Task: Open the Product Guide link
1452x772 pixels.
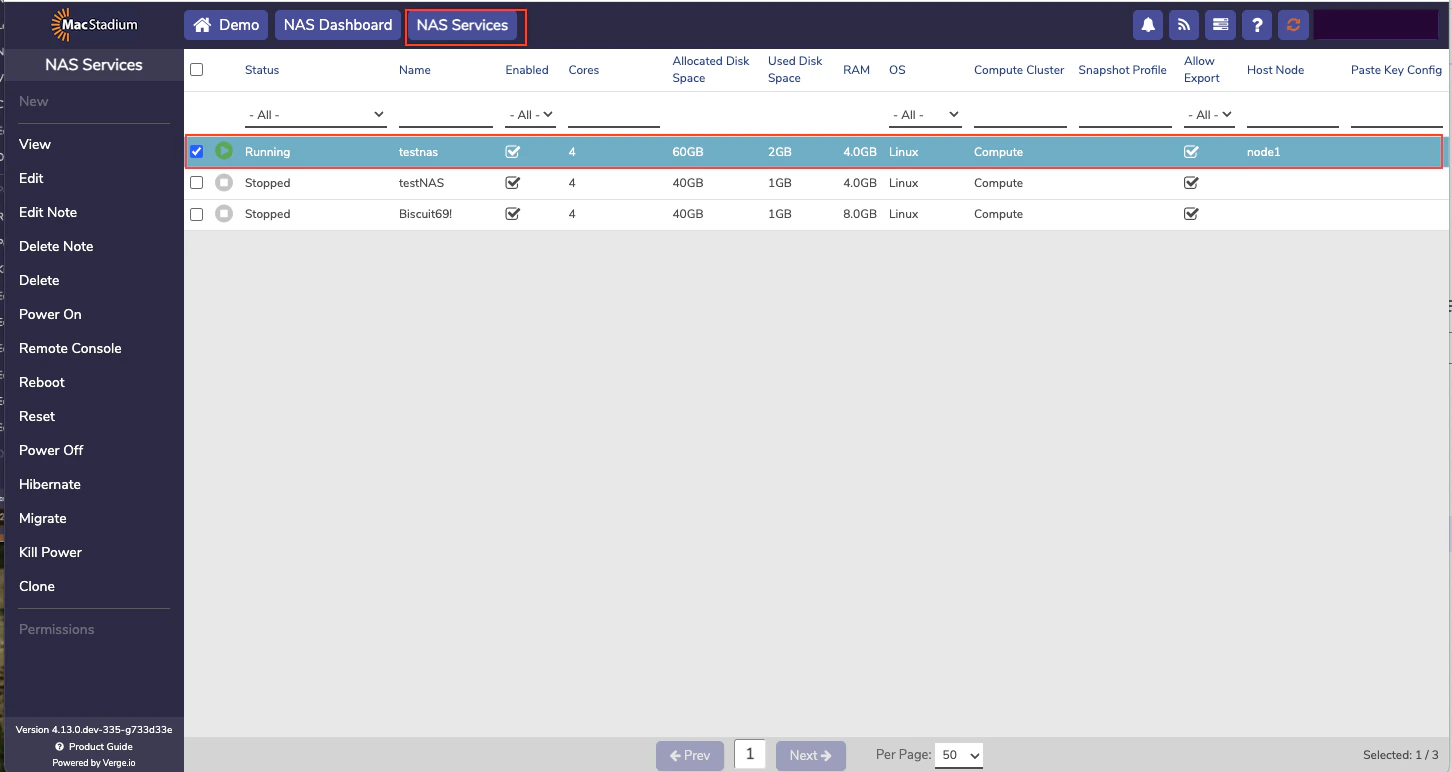Action: pyautogui.click(x=94, y=746)
